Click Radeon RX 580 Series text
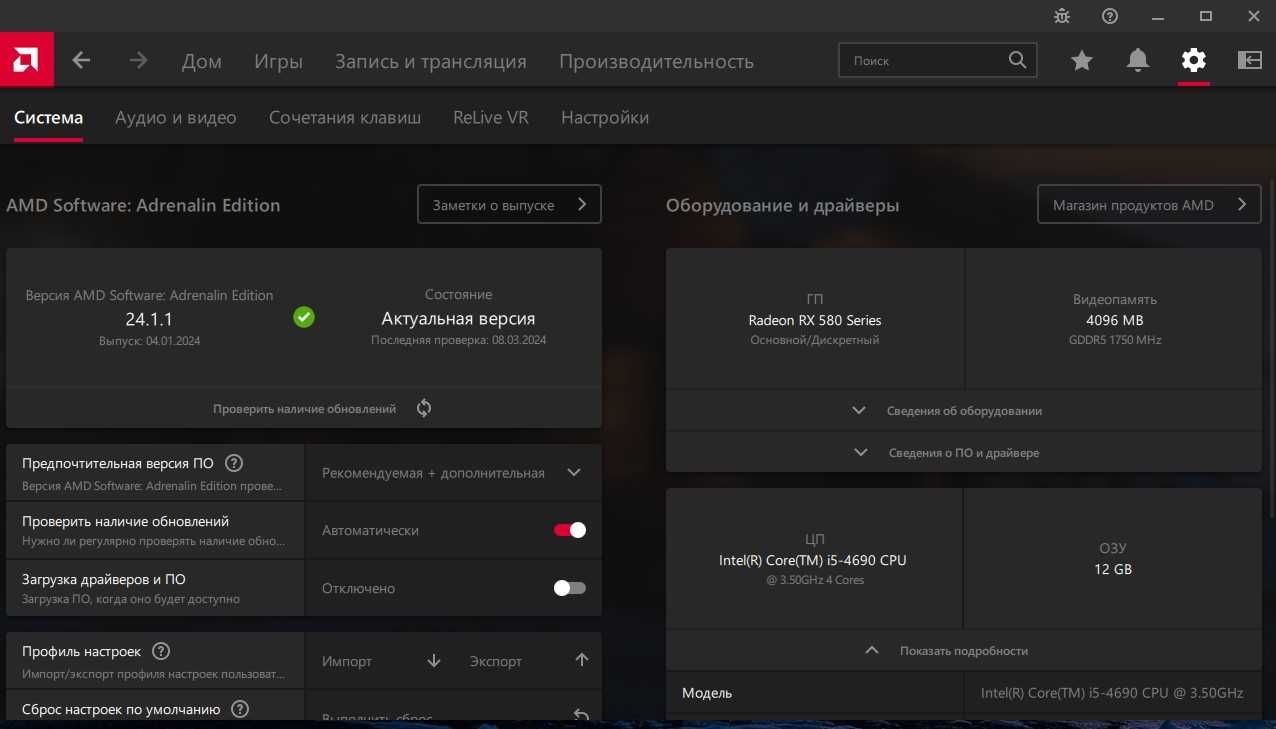This screenshot has height=729, width=1276. point(815,320)
